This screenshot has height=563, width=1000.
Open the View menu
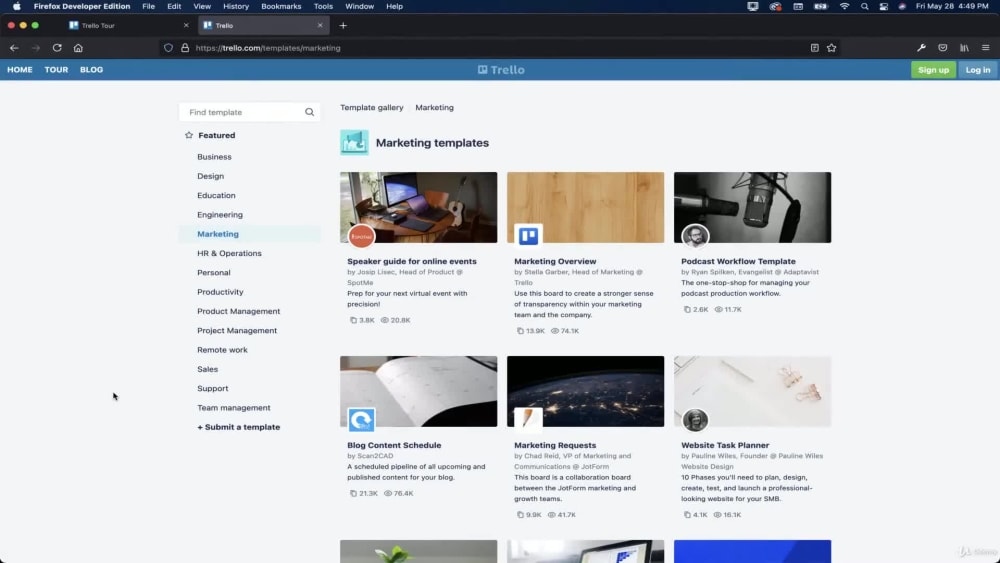pos(202,6)
